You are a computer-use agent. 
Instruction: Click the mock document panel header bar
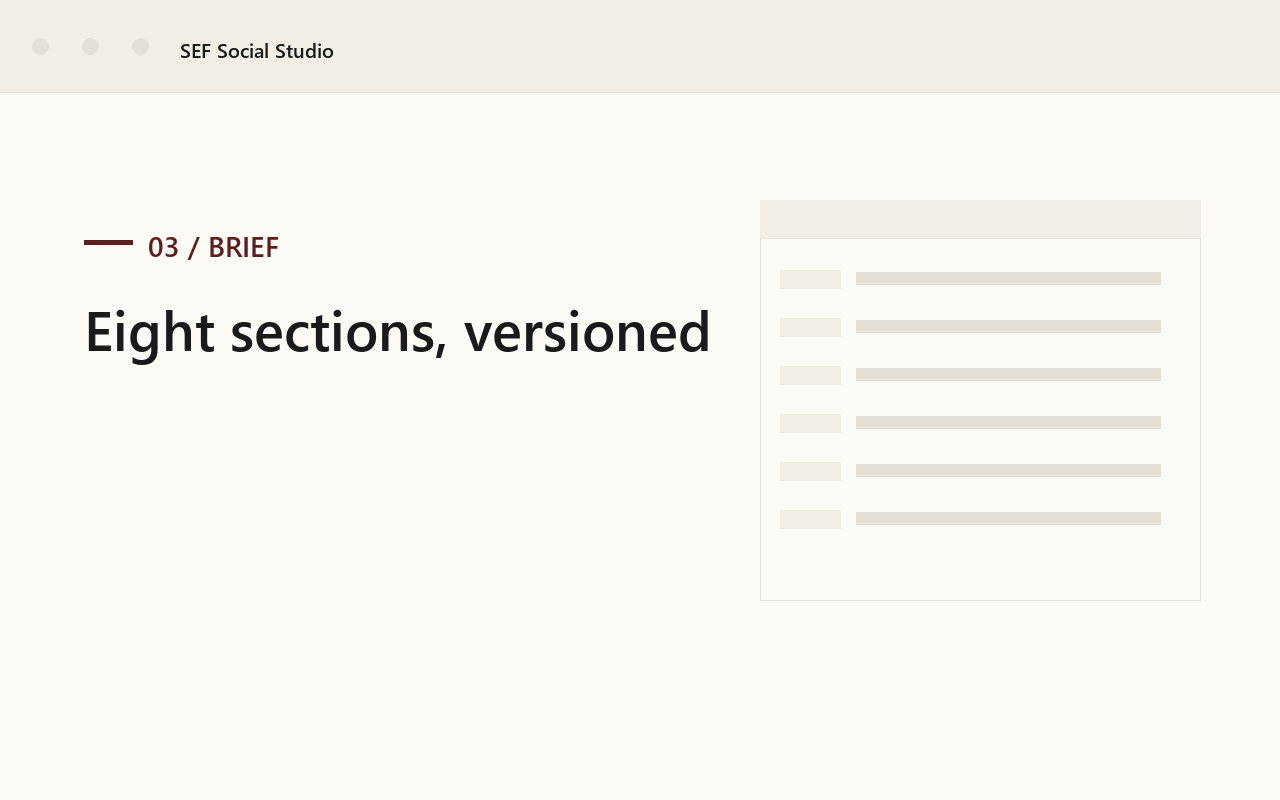pyautogui.click(x=980, y=219)
